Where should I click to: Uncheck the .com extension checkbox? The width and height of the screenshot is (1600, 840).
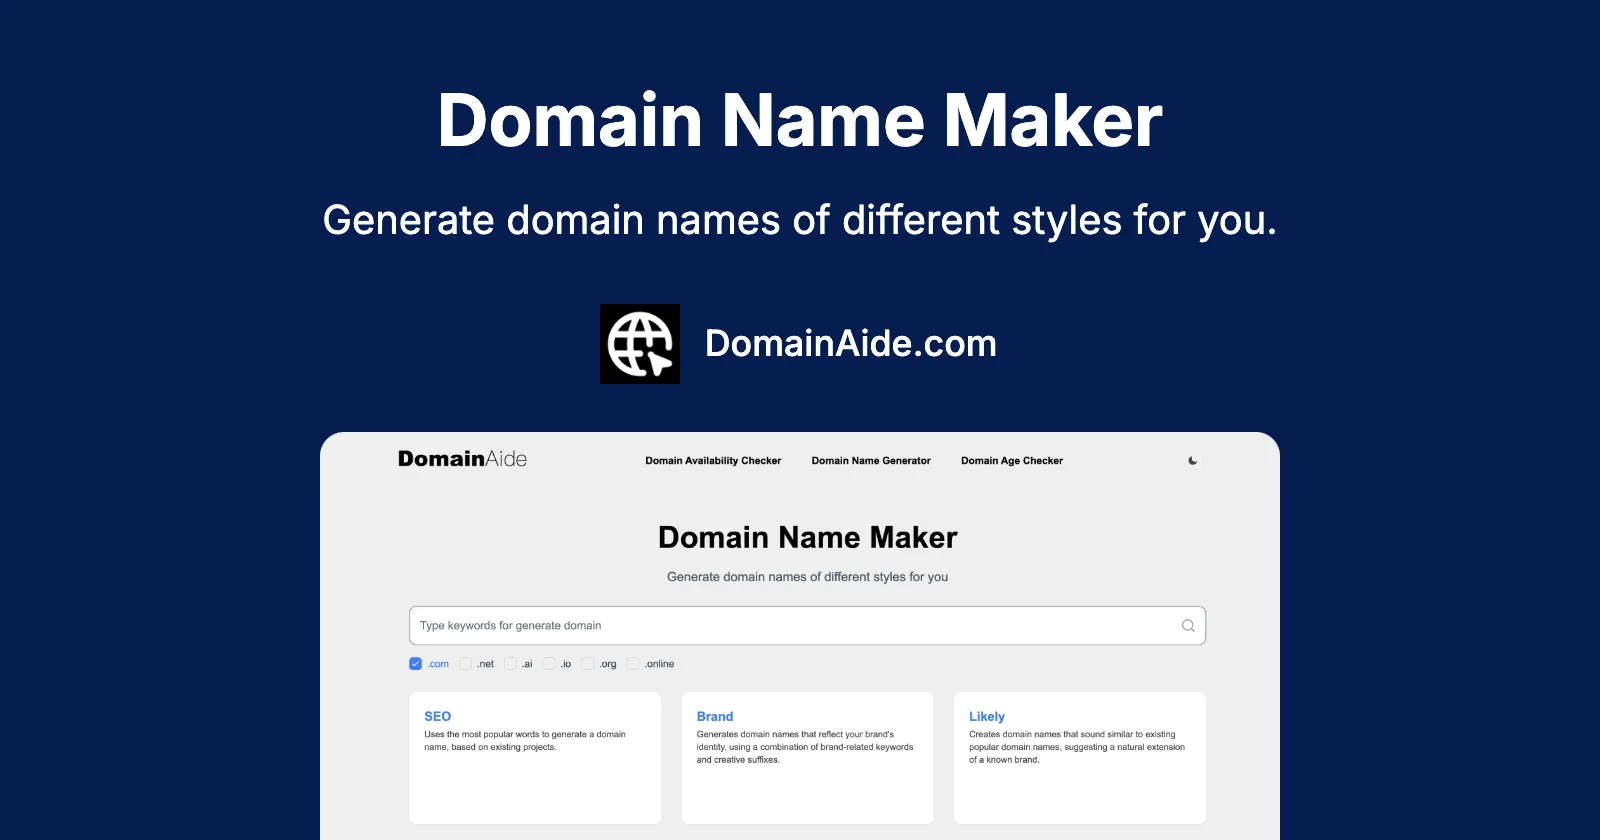416,664
